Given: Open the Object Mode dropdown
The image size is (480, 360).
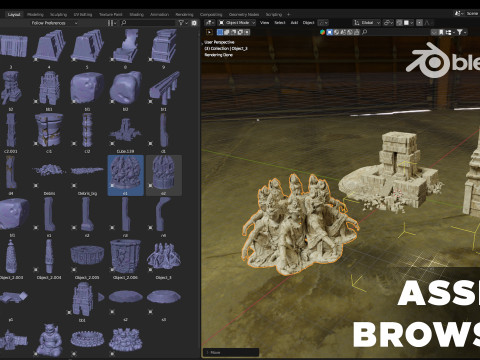Looking at the screenshot, I should 237,23.
